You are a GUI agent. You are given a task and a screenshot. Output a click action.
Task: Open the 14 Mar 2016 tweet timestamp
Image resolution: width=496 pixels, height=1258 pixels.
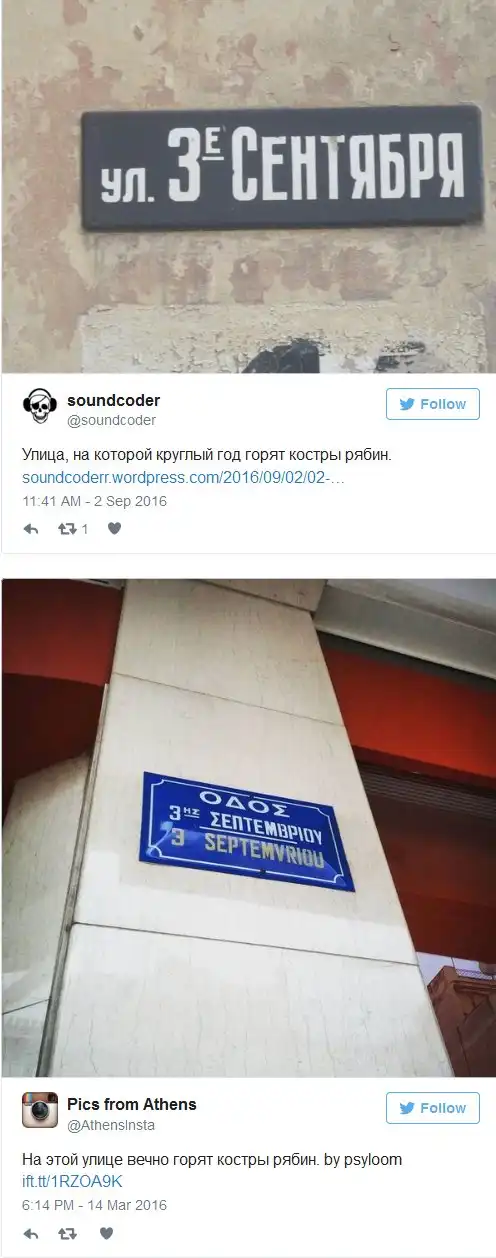pyautogui.click(x=94, y=1205)
